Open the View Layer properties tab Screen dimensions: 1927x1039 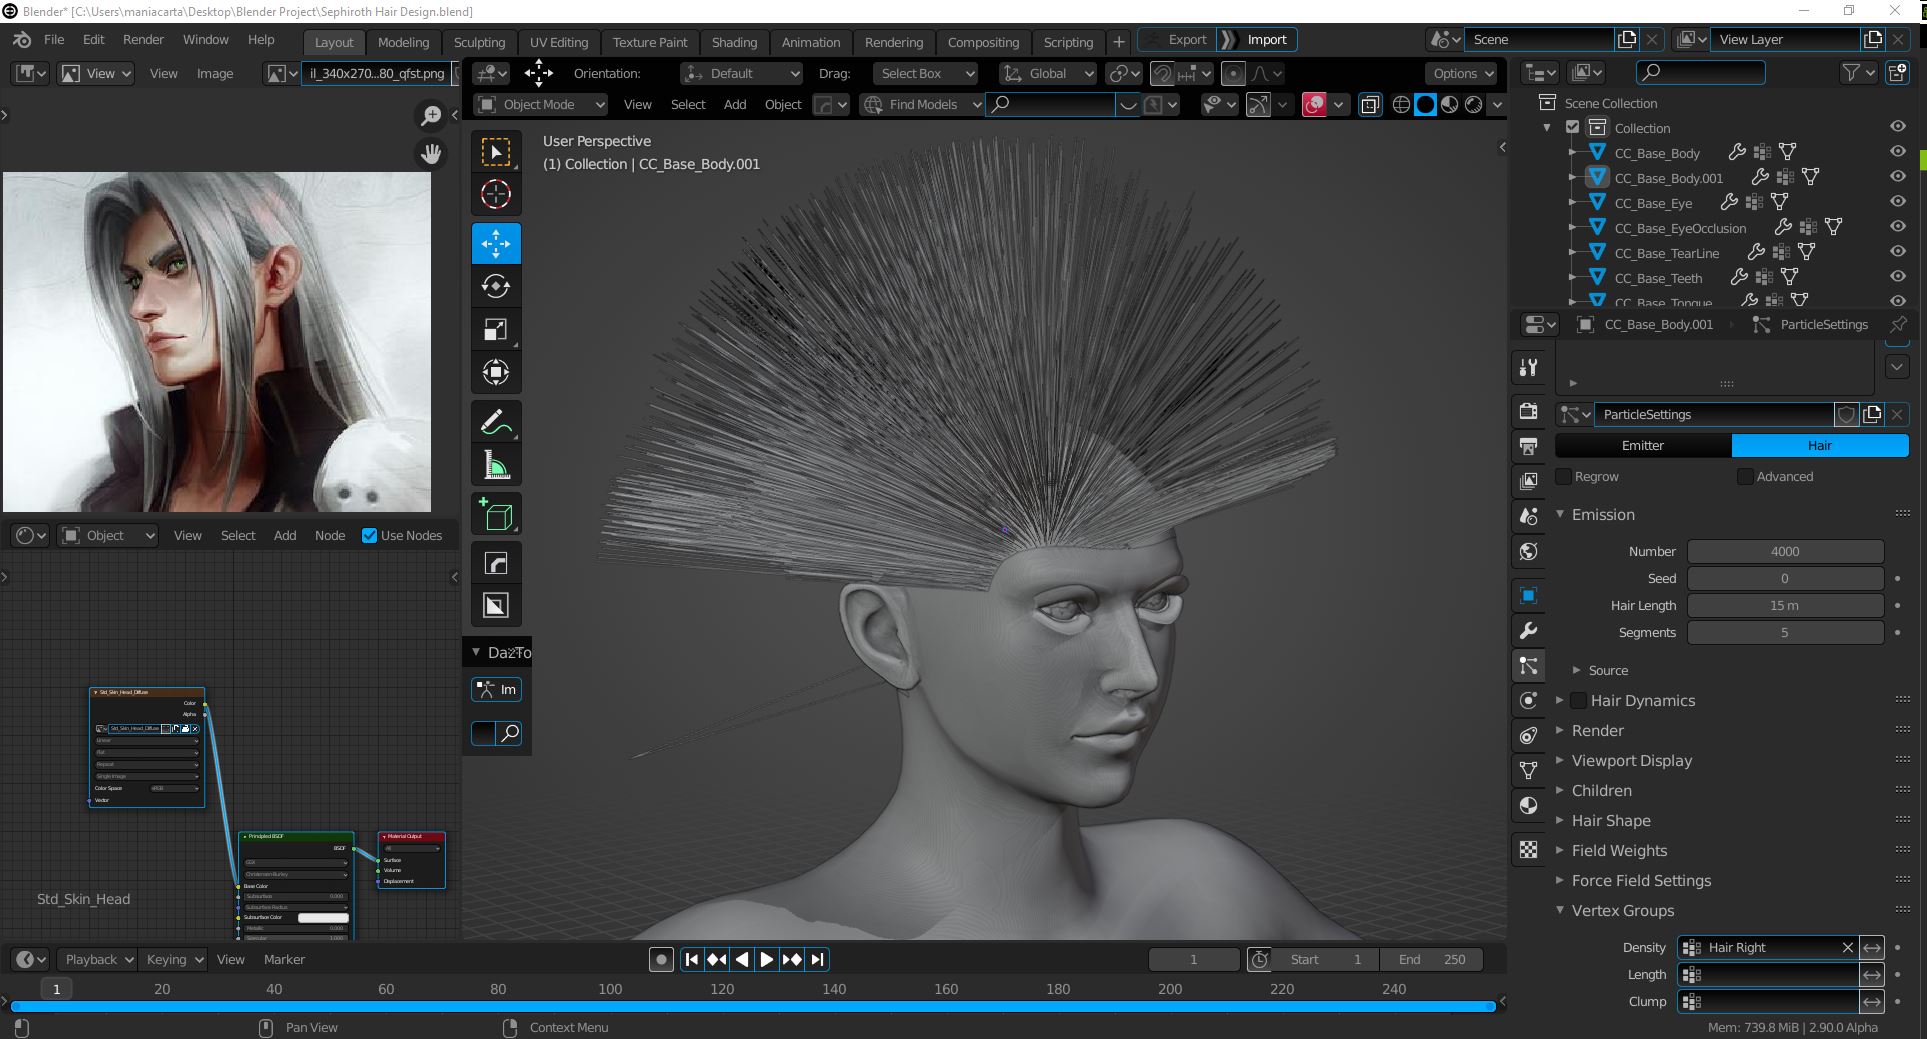pos(1528,481)
